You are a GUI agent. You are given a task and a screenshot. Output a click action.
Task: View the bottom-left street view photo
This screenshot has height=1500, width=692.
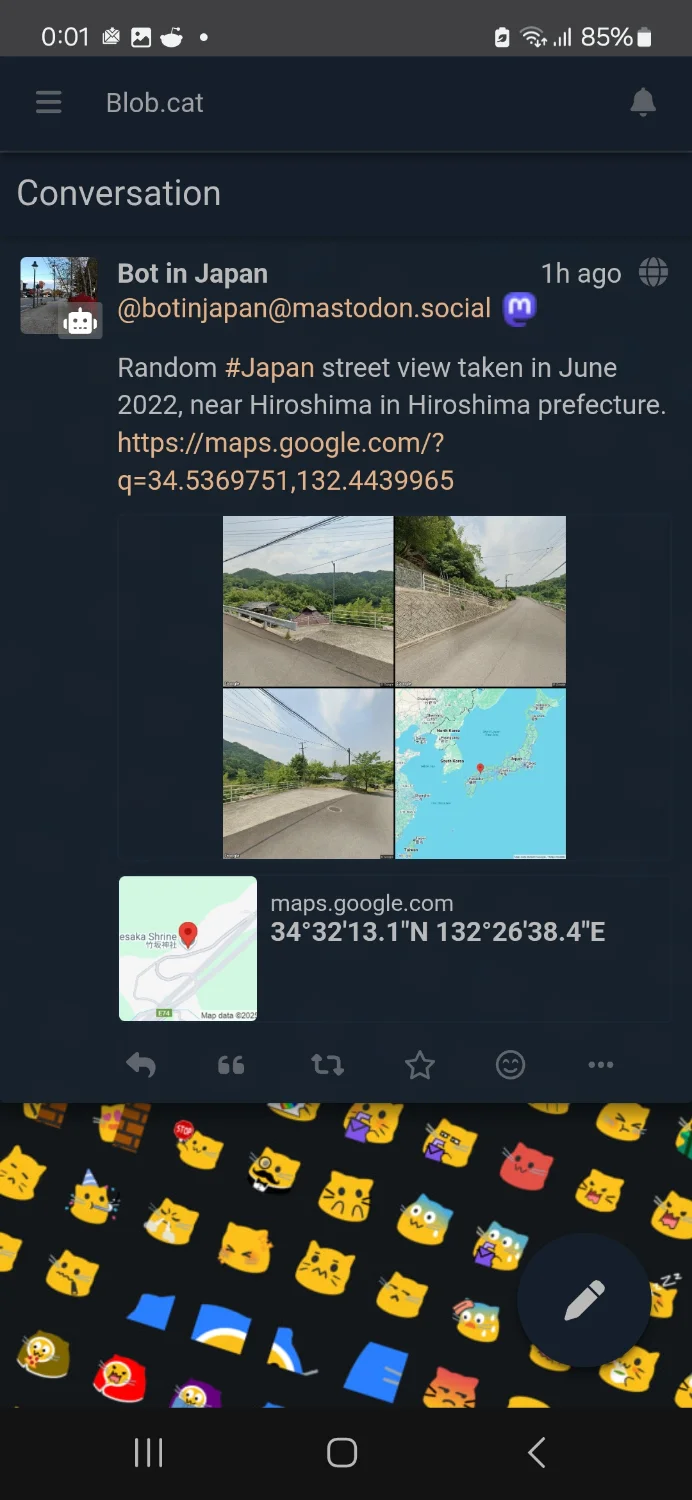[x=308, y=774]
